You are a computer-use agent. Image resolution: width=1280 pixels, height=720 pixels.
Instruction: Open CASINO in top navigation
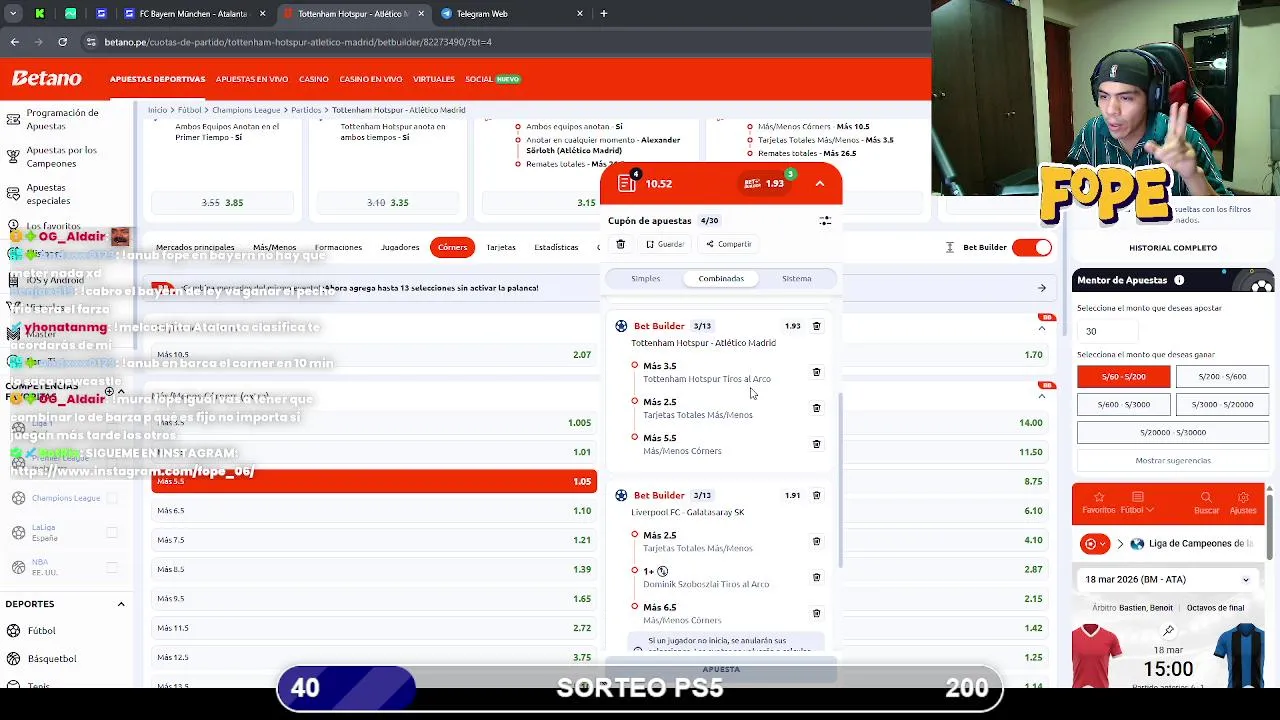pos(314,79)
